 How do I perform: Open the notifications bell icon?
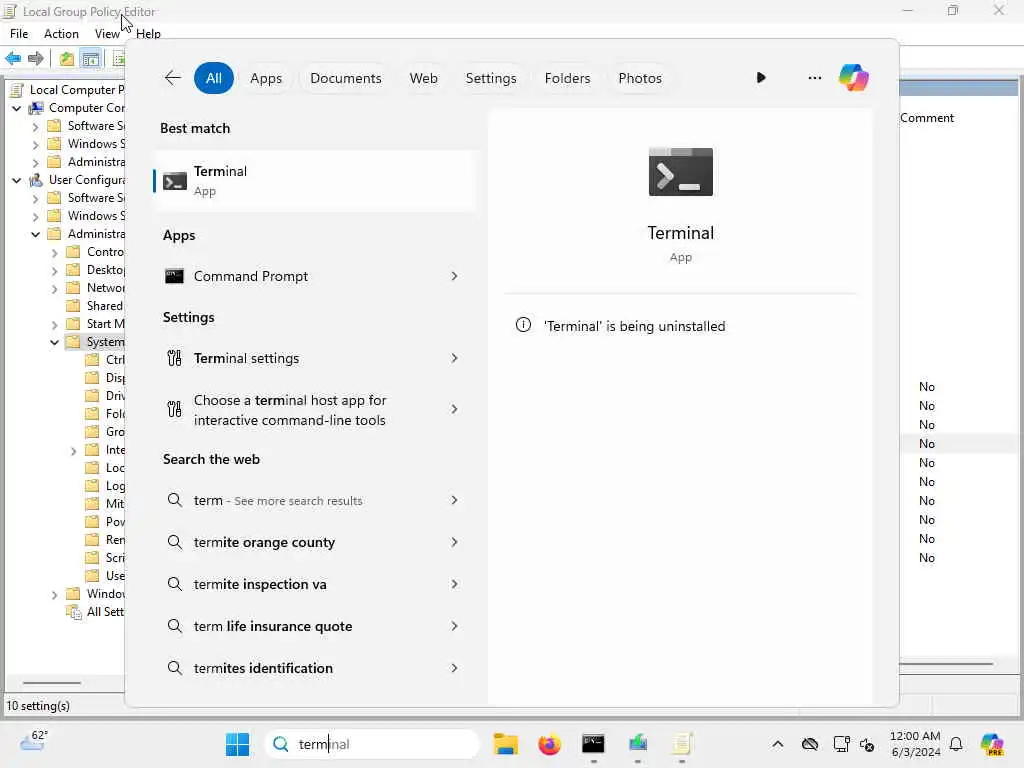coord(956,744)
